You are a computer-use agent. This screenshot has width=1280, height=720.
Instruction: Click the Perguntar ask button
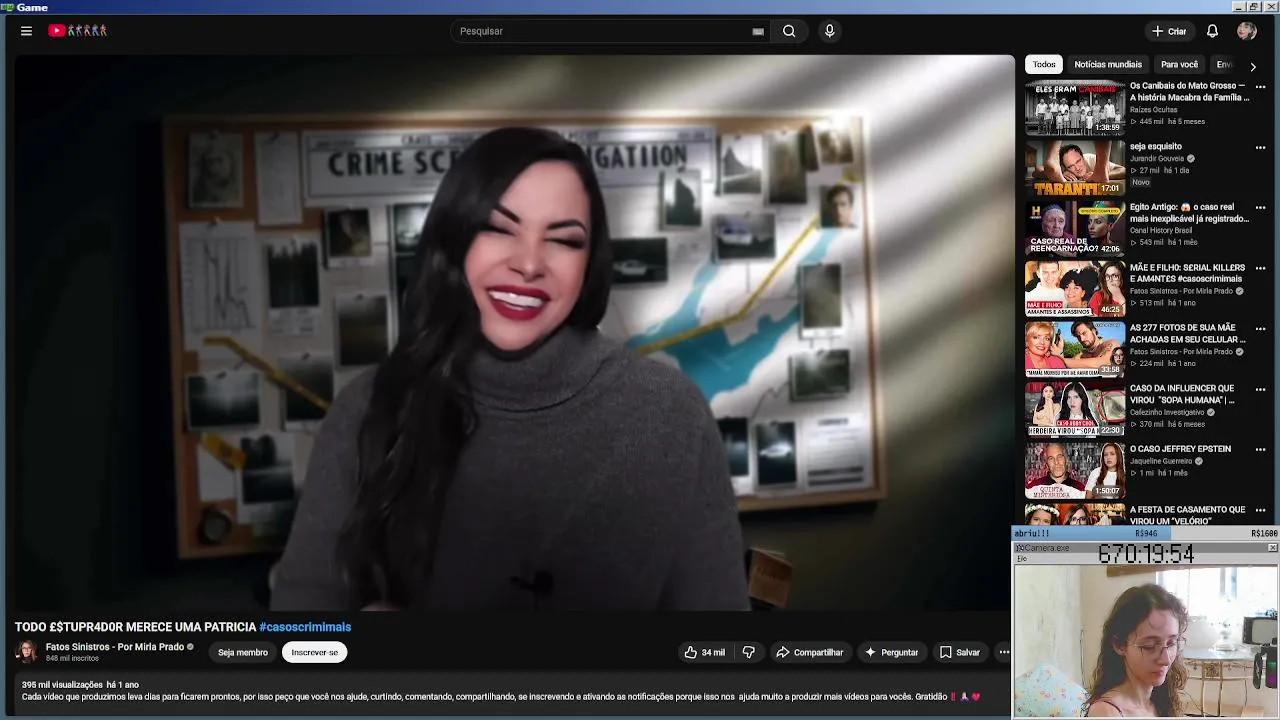click(x=891, y=652)
